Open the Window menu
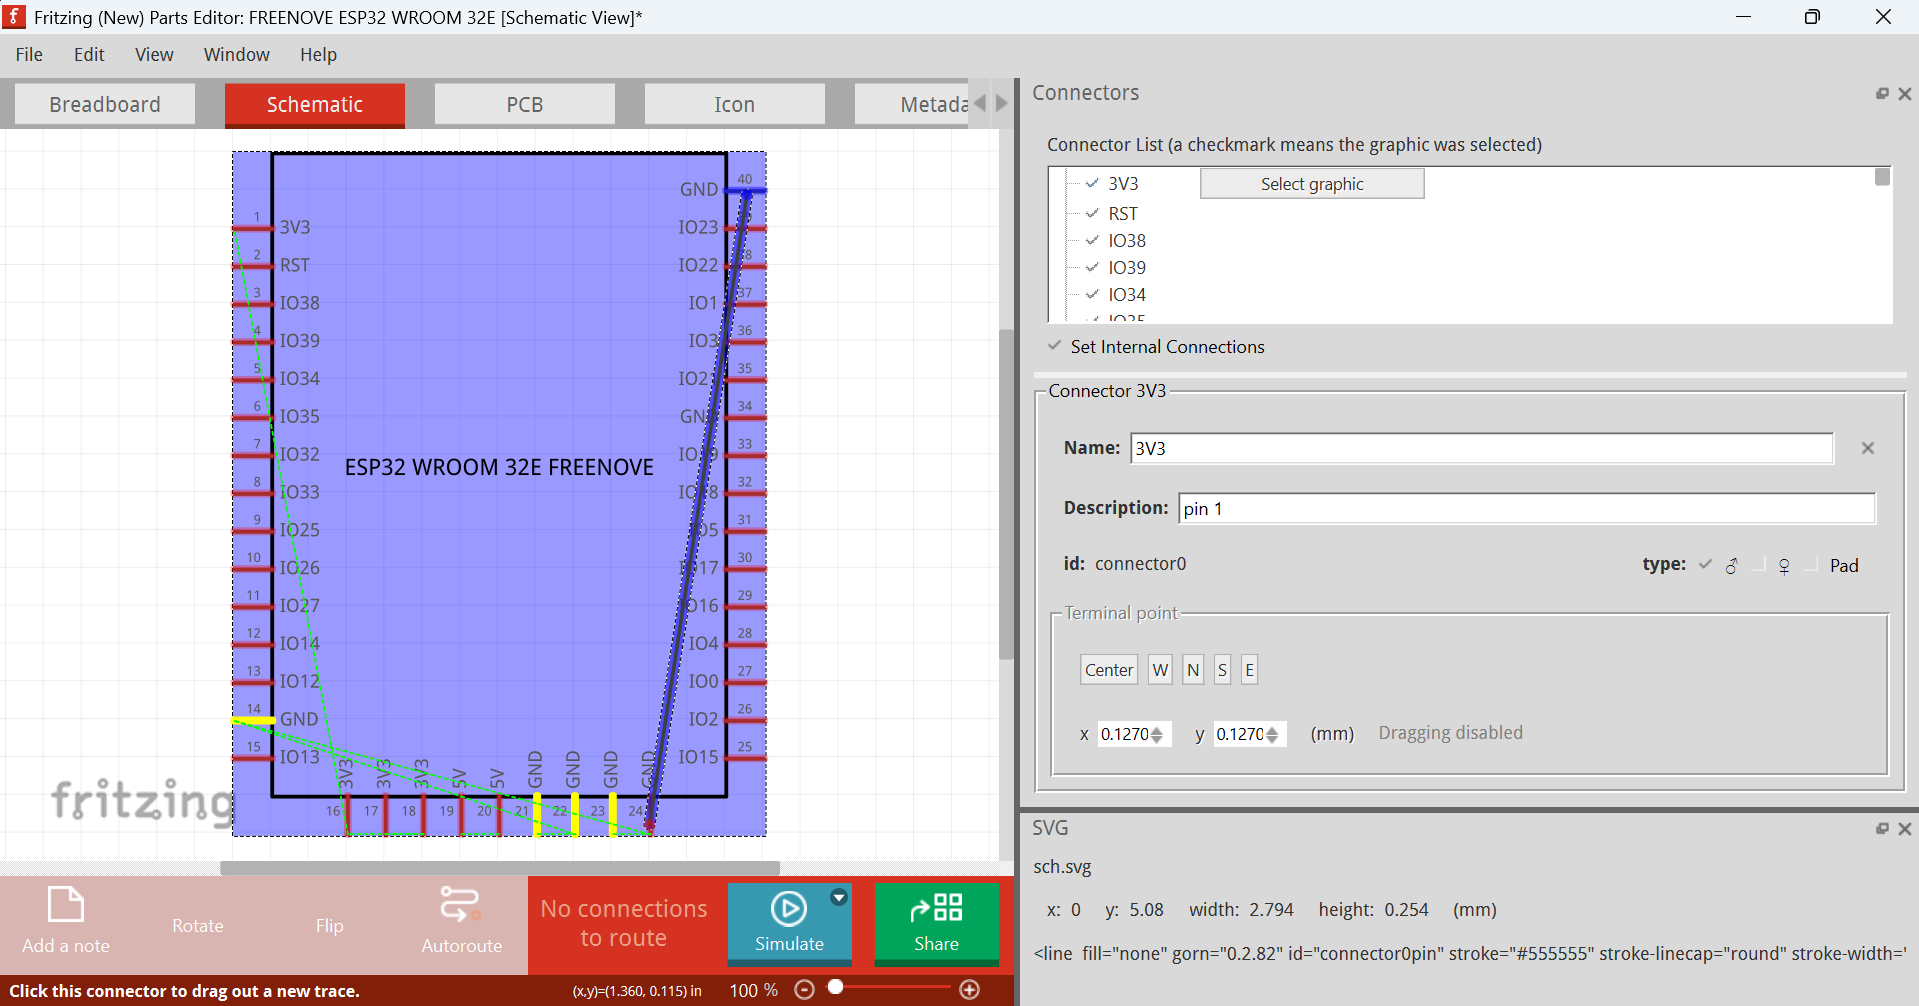Image resolution: width=1919 pixels, height=1006 pixels. pyautogui.click(x=236, y=54)
